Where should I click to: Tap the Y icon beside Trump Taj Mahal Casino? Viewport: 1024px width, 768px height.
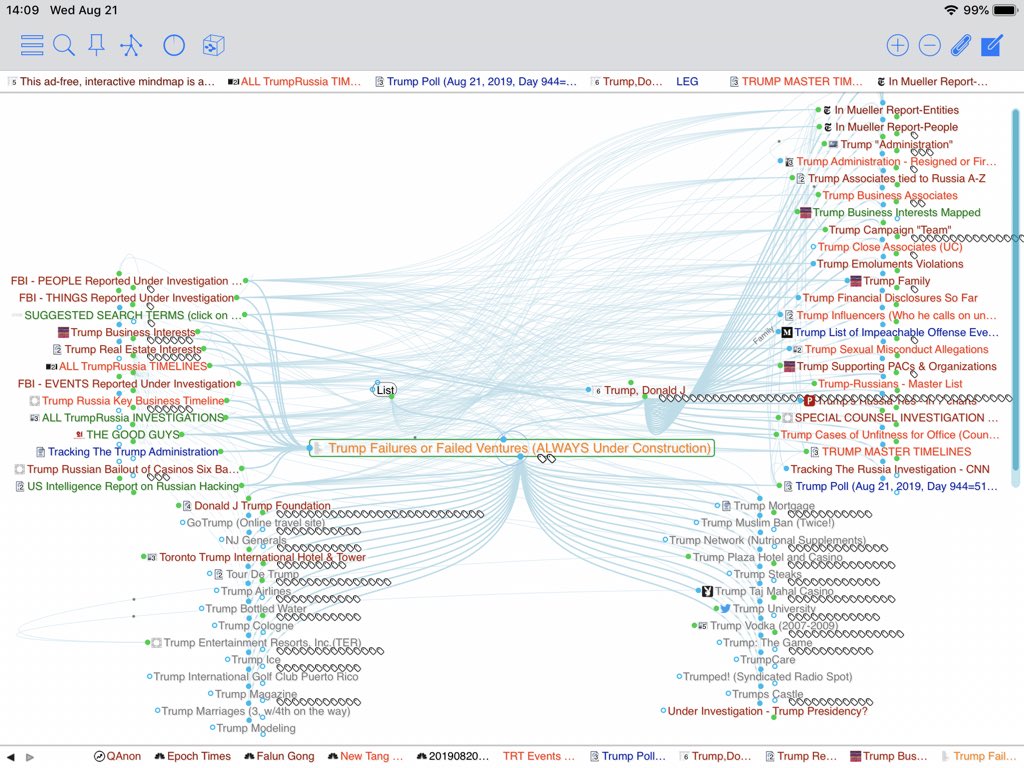pyautogui.click(x=707, y=591)
